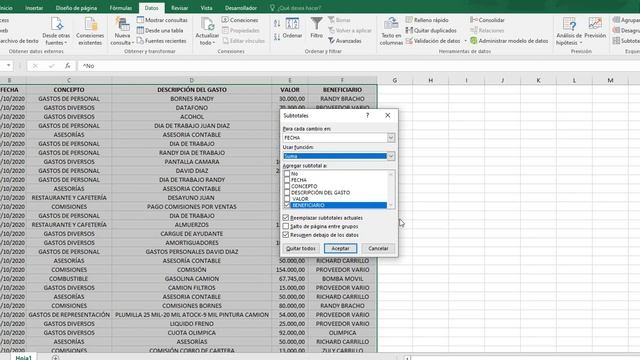The height and width of the screenshot is (360, 640).
Task: Switch to Vista tab
Action: 207,8
